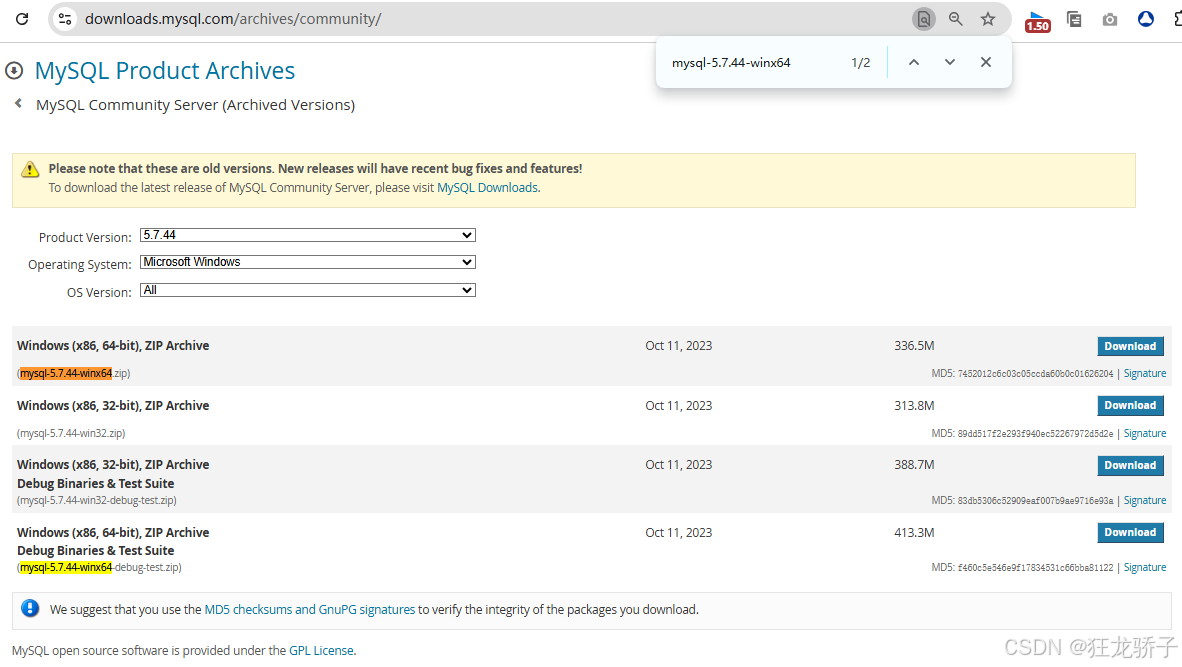Viewport: 1182px width, 667px height.
Task: Close the find-in-page bar
Action: (x=986, y=62)
